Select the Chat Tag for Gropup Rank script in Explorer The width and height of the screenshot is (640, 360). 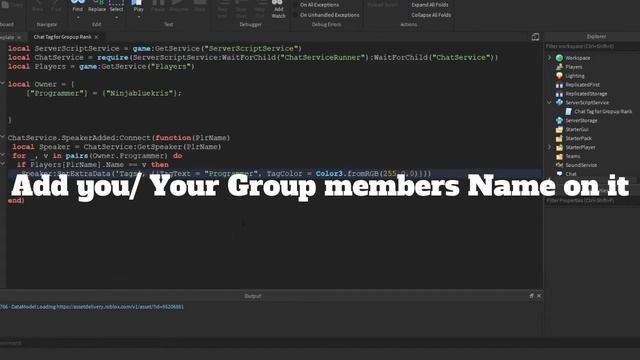pyautogui.click(x=603, y=111)
